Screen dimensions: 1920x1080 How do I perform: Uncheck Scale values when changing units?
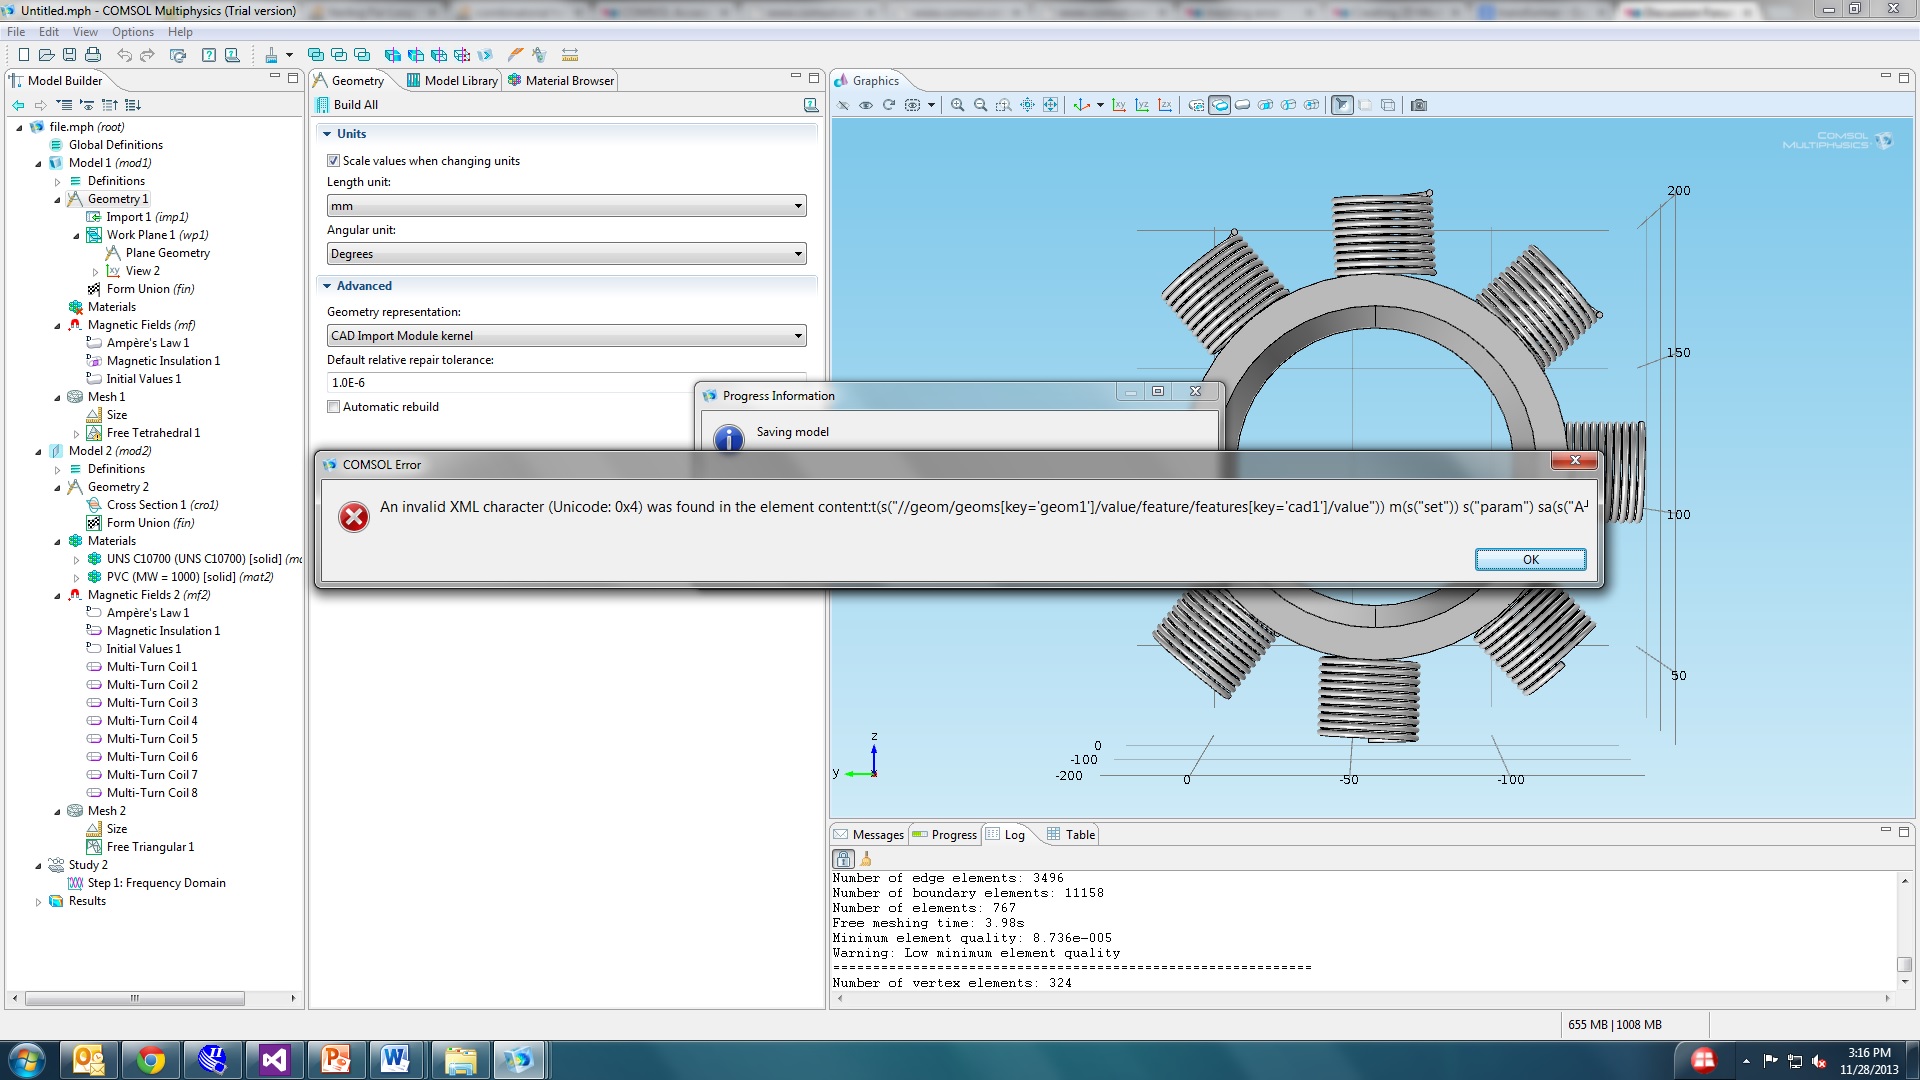click(334, 161)
